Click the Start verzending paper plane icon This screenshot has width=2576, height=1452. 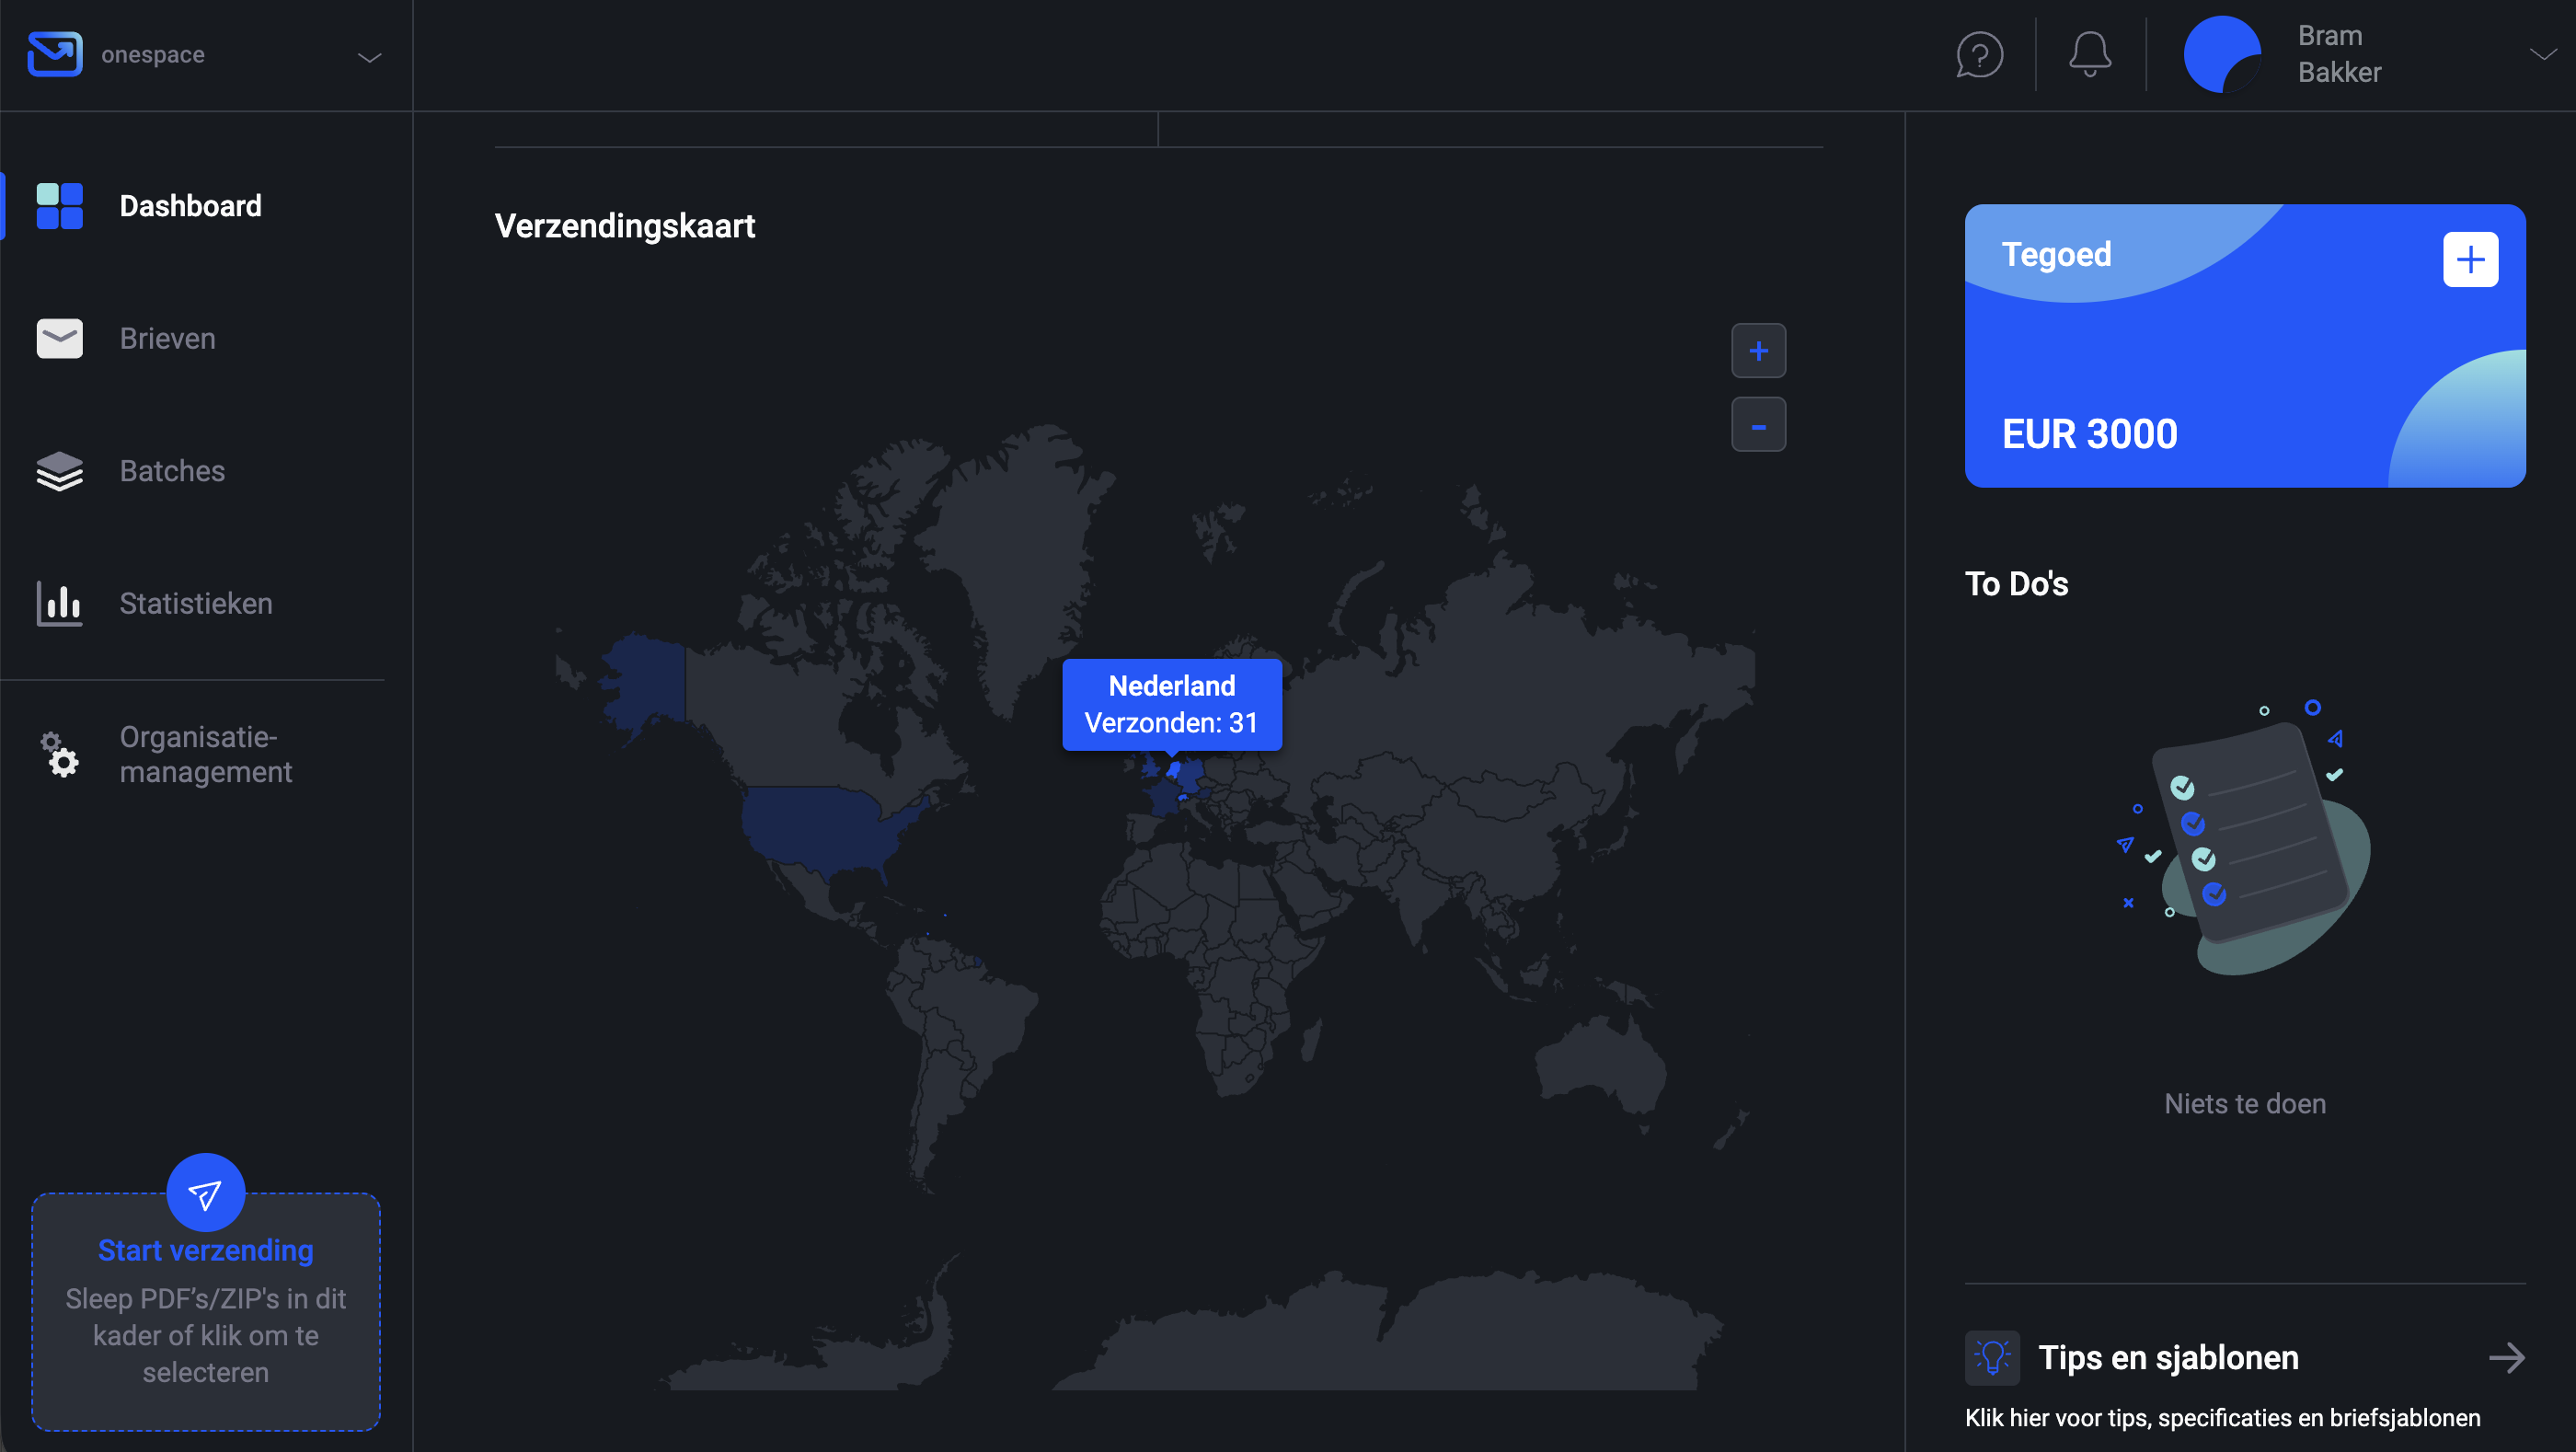click(206, 1192)
